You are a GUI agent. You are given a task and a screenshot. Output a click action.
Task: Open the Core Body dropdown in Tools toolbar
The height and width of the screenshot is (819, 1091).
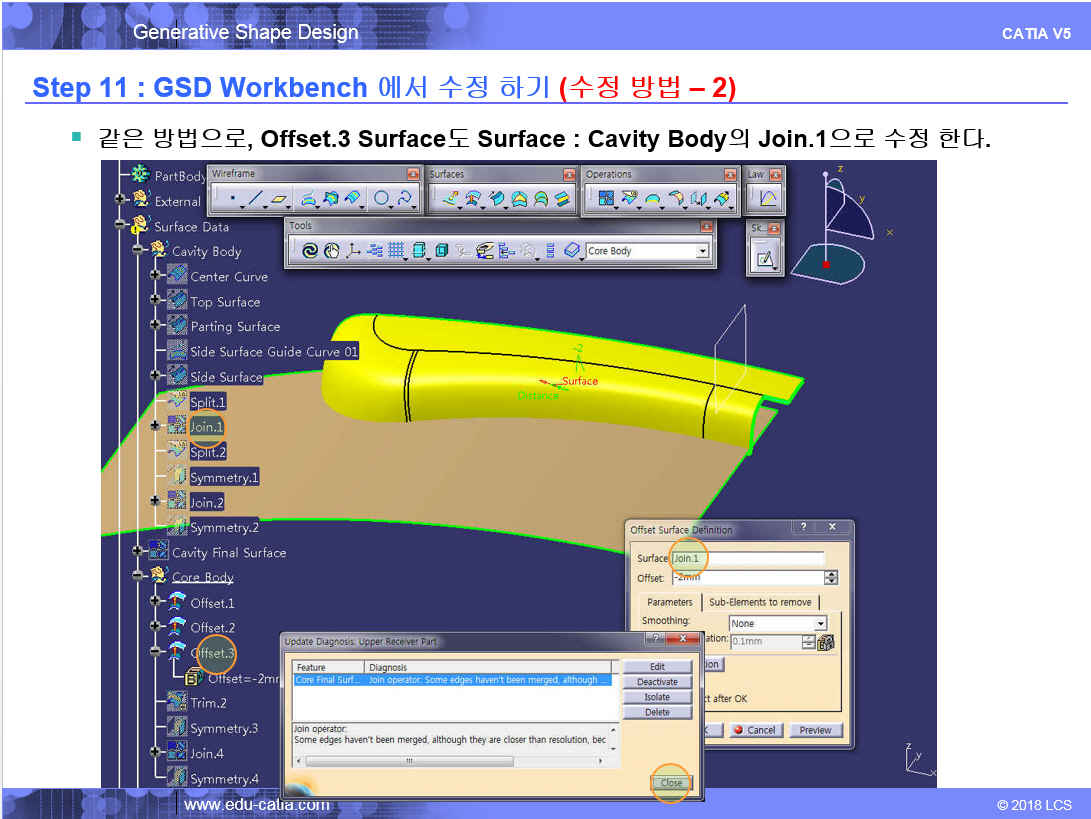coord(703,251)
